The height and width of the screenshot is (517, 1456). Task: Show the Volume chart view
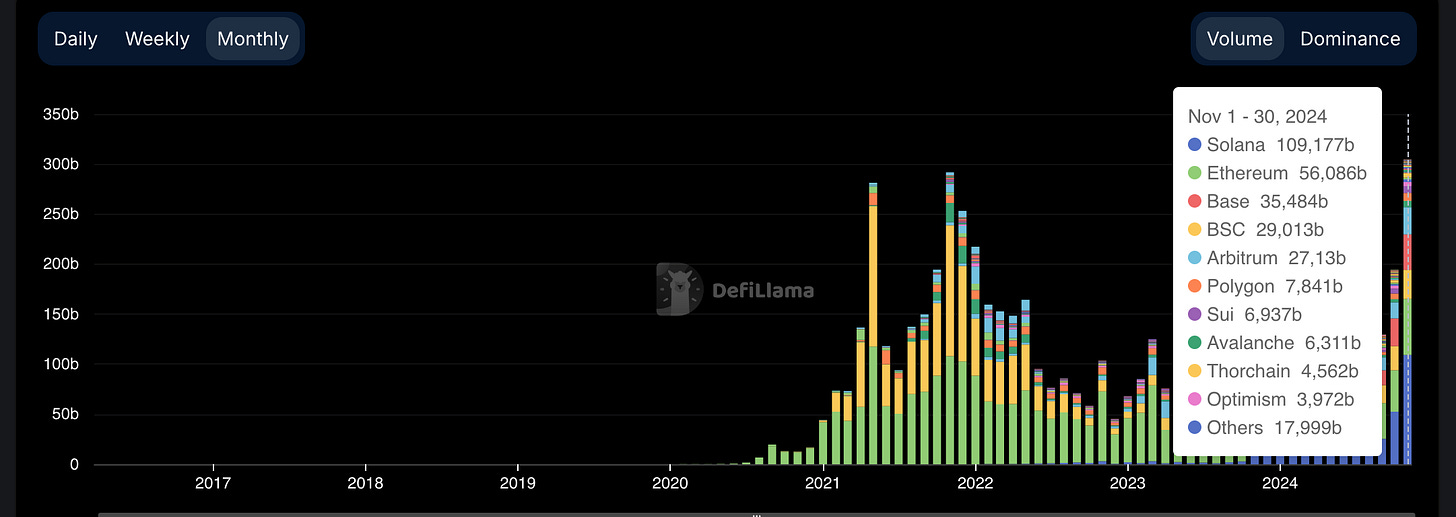(x=1240, y=39)
